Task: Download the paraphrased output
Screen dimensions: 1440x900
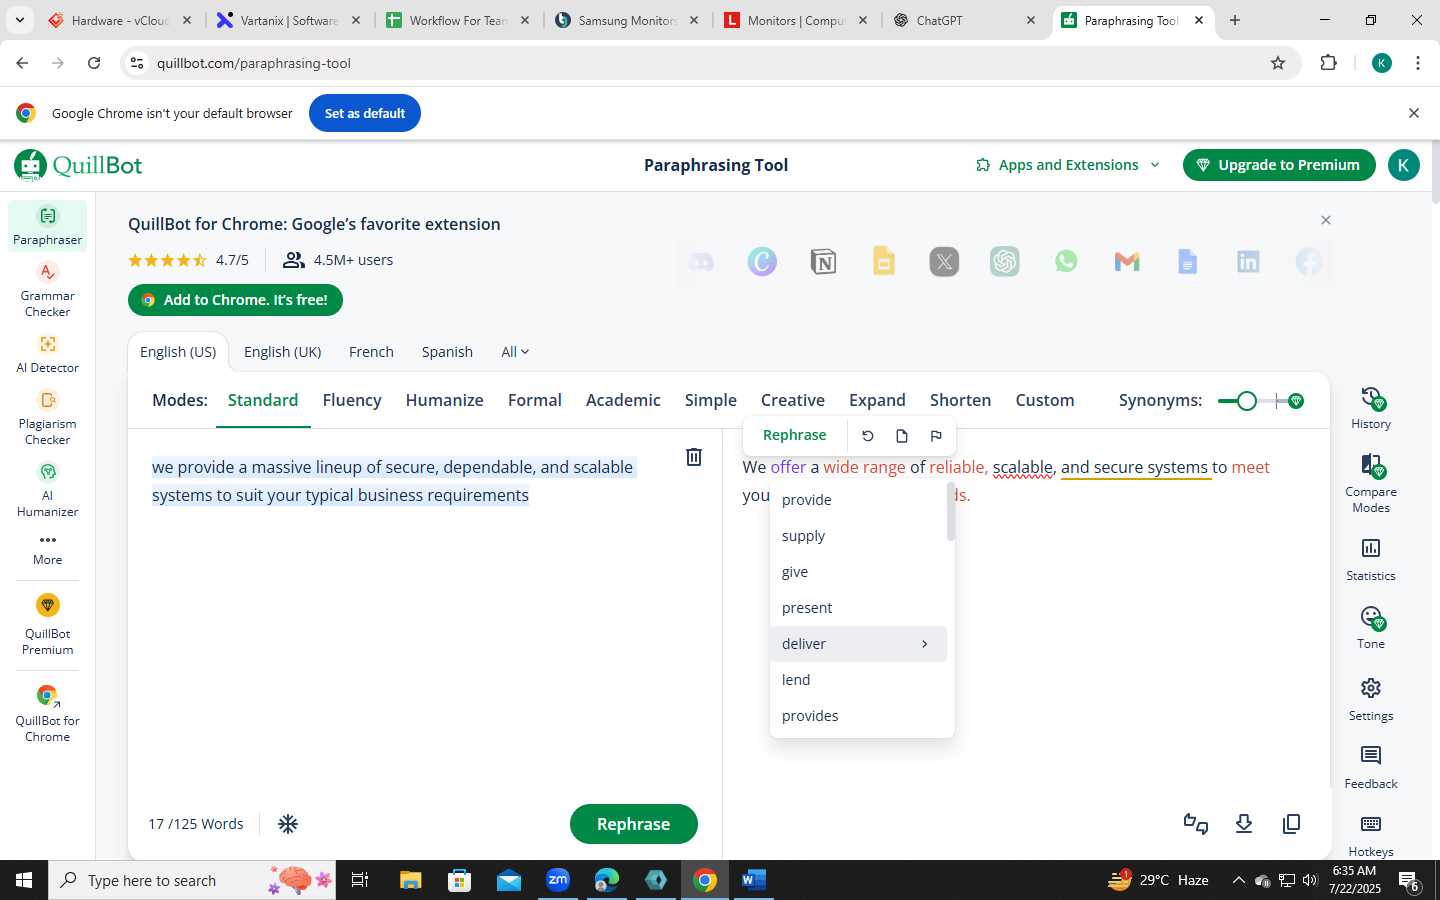Action: (1244, 824)
